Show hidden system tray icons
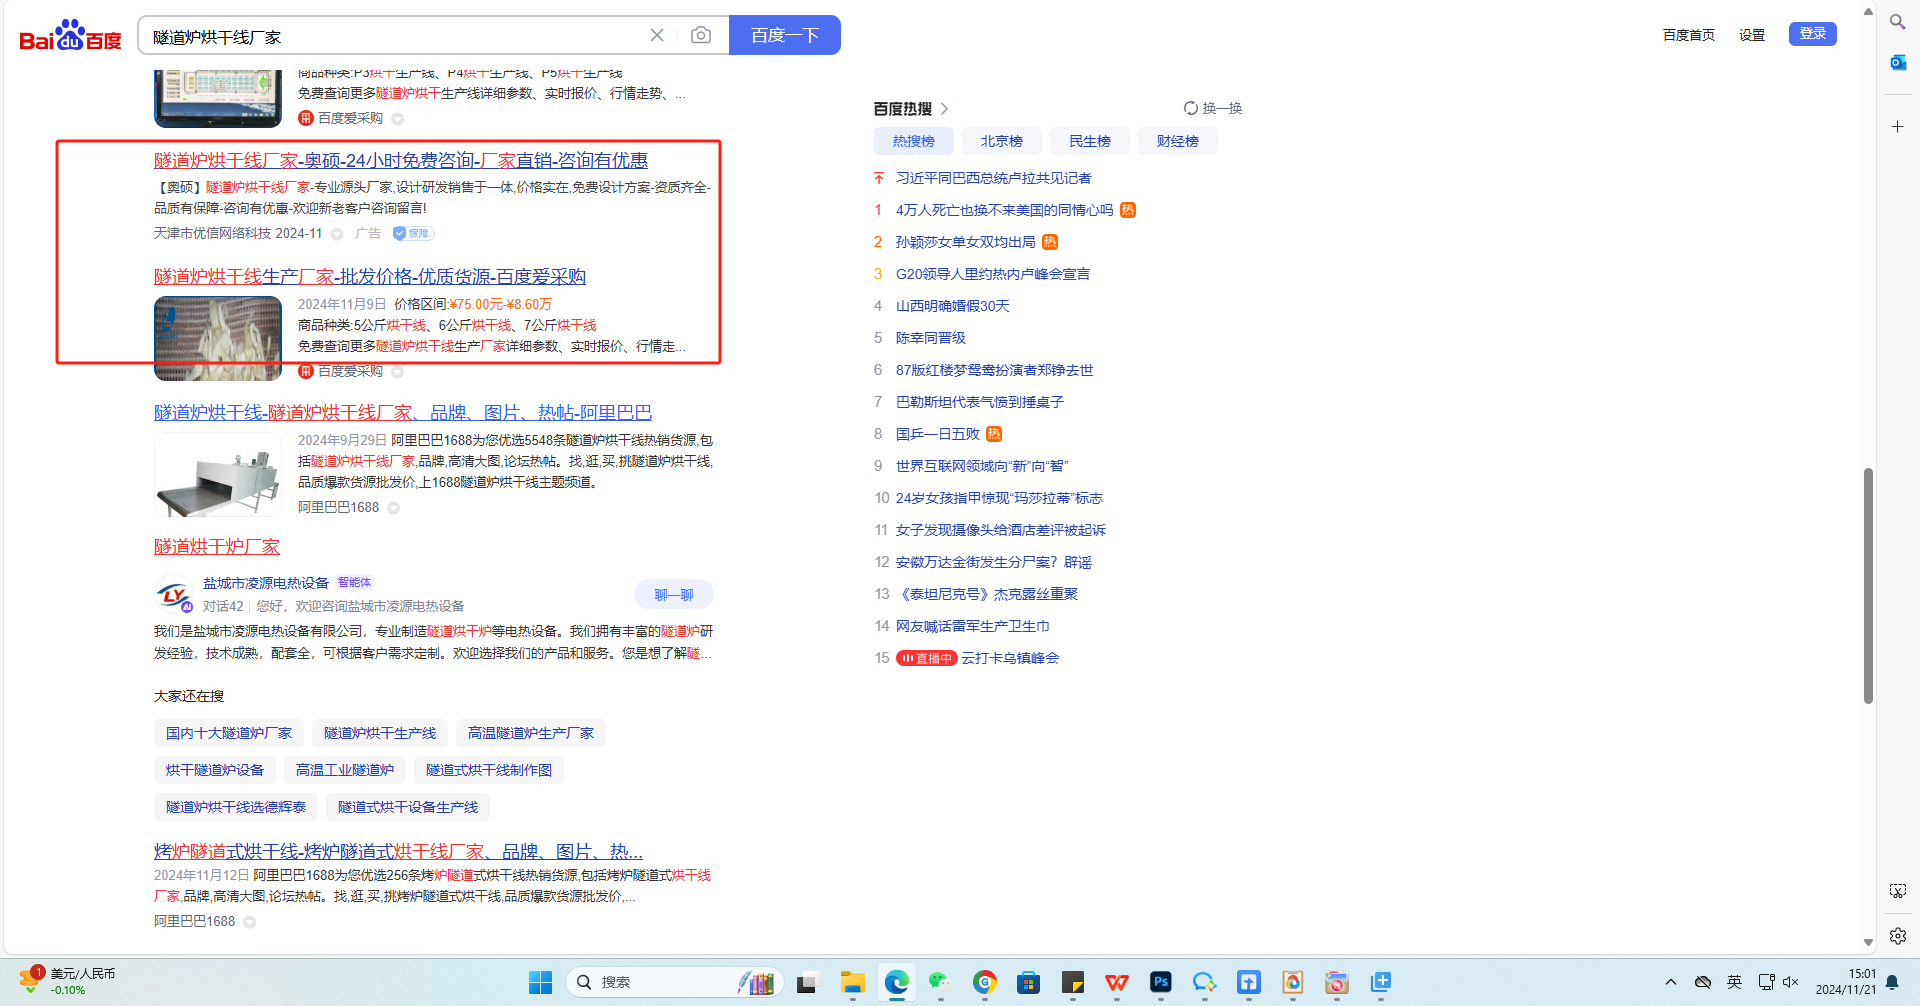1920x1006 pixels. pyautogui.click(x=1670, y=982)
